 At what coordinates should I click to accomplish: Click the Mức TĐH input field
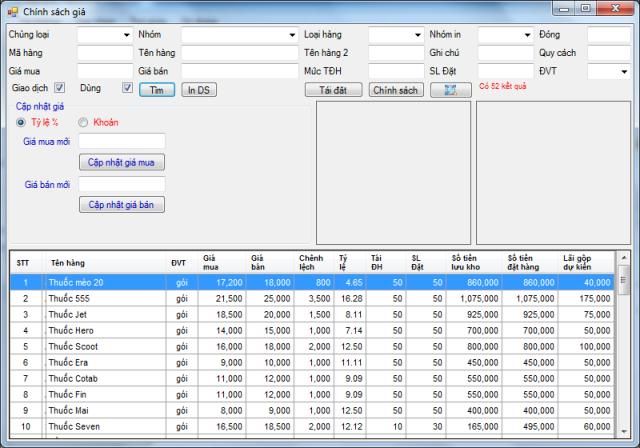tap(396, 71)
